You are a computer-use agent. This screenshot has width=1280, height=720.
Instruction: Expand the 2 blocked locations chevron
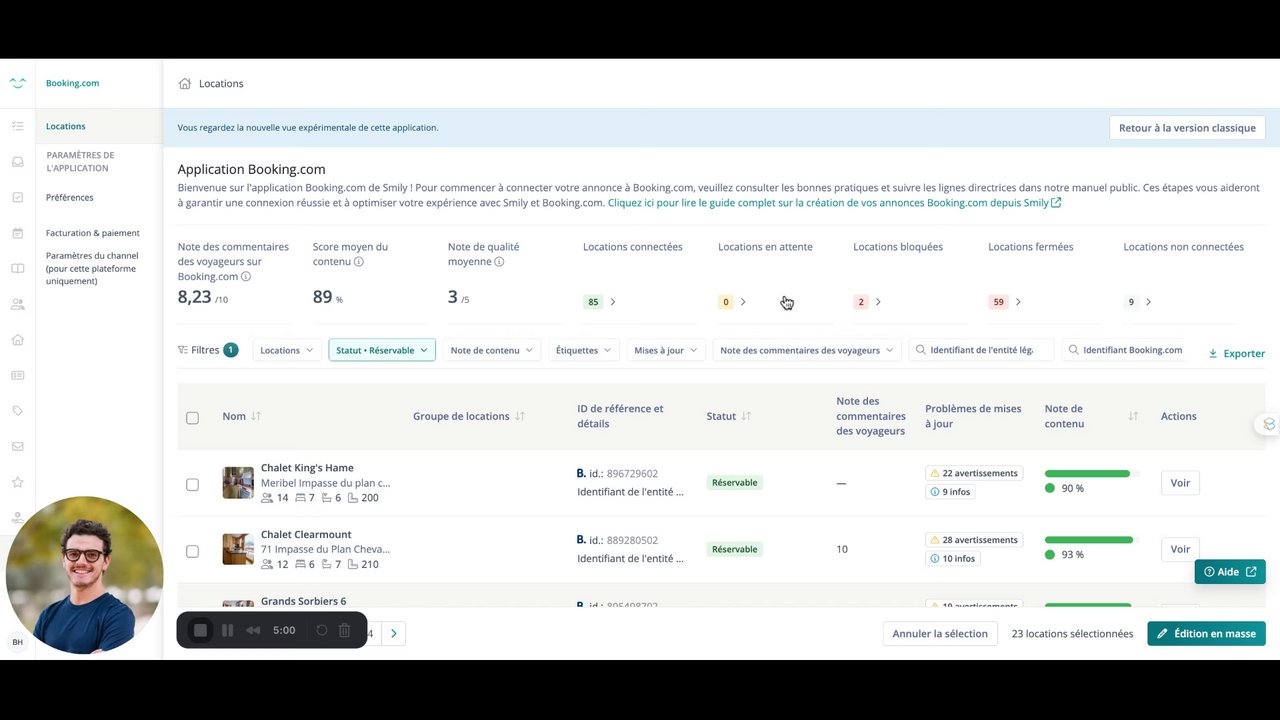878,302
